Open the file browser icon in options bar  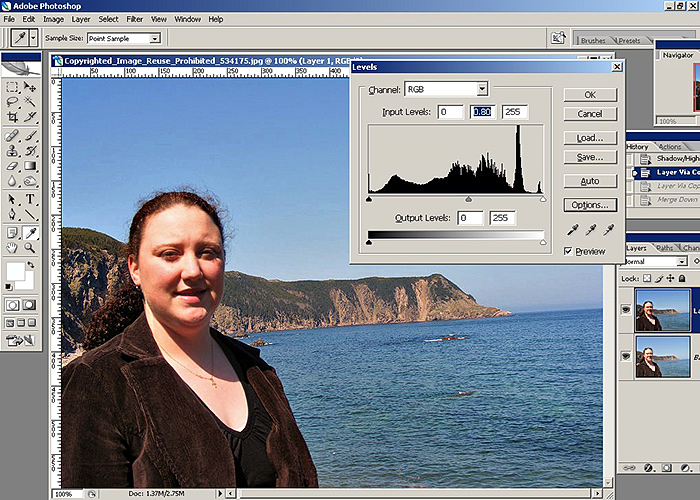[558, 38]
